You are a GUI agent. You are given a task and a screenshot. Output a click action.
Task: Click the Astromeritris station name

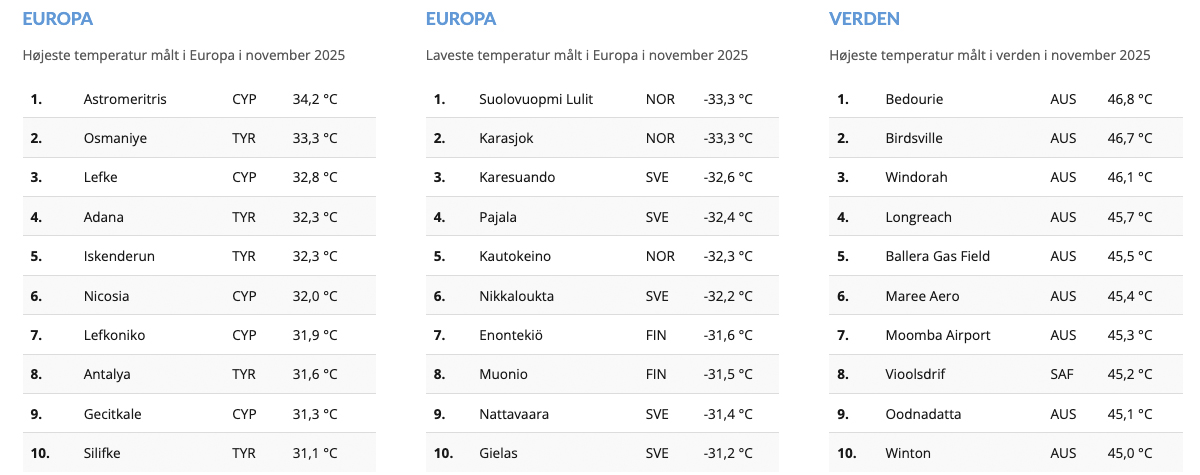click(125, 99)
